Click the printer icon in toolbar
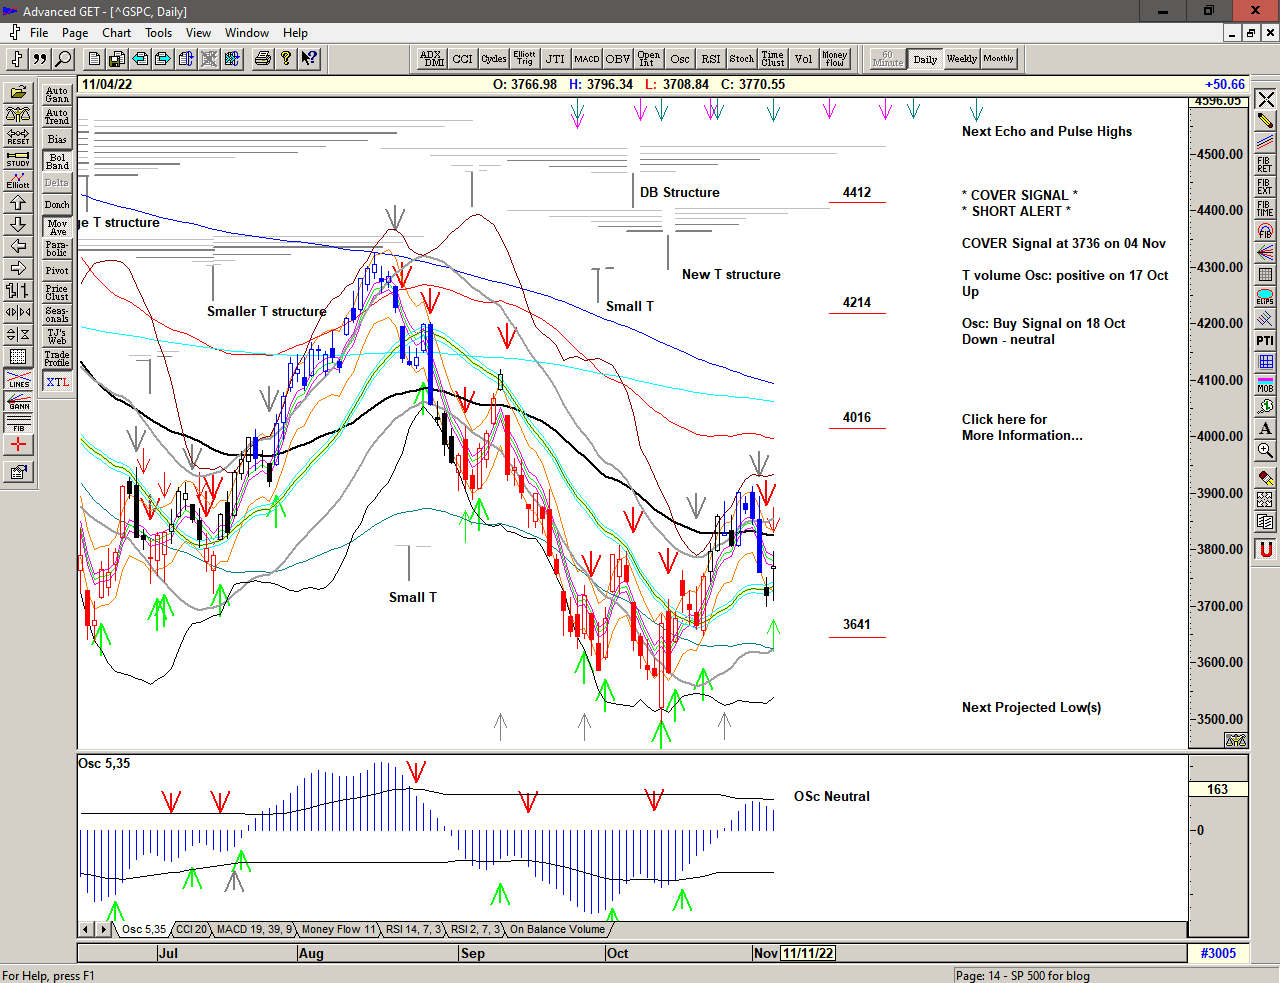 [x=262, y=59]
